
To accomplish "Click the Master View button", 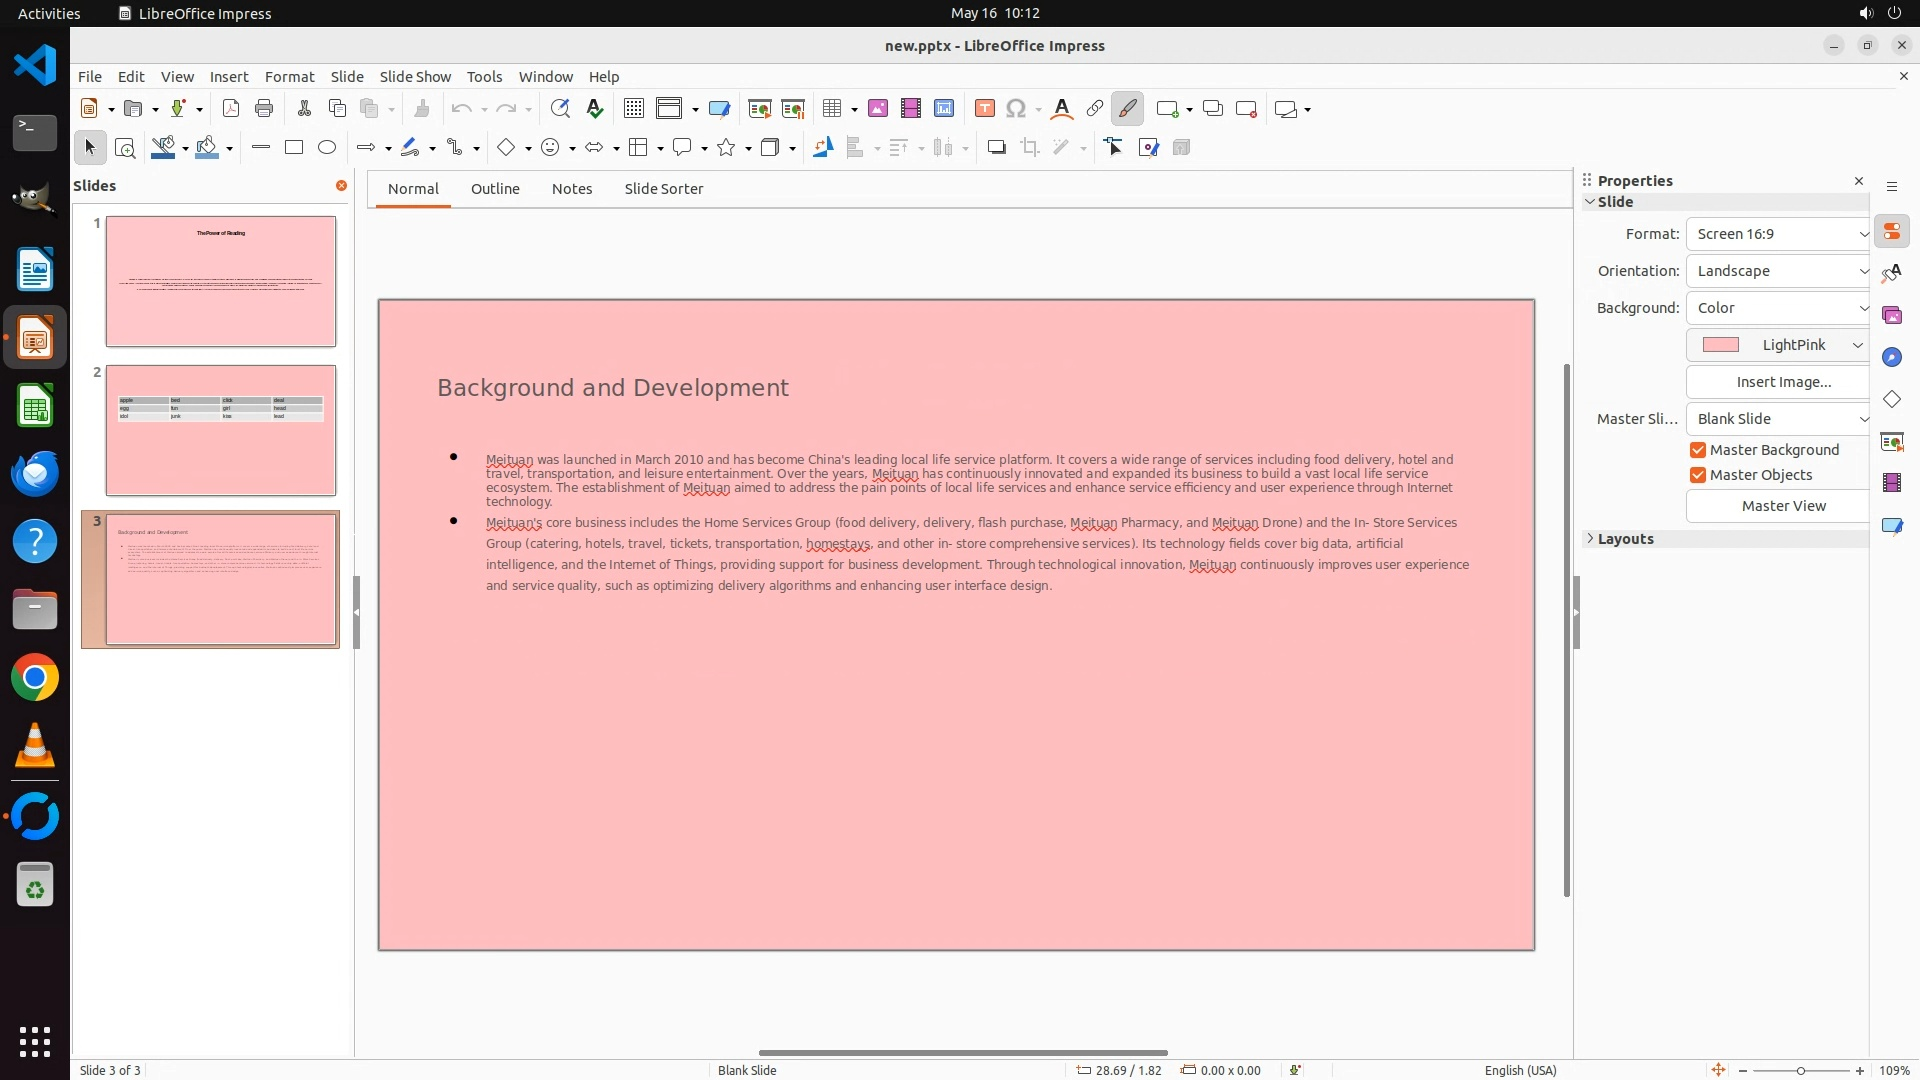I will (x=1783, y=506).
